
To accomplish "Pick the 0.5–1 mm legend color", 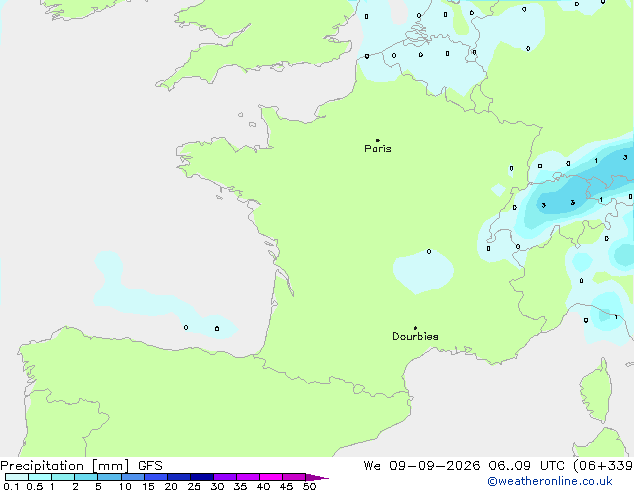I will coord(40,477).
